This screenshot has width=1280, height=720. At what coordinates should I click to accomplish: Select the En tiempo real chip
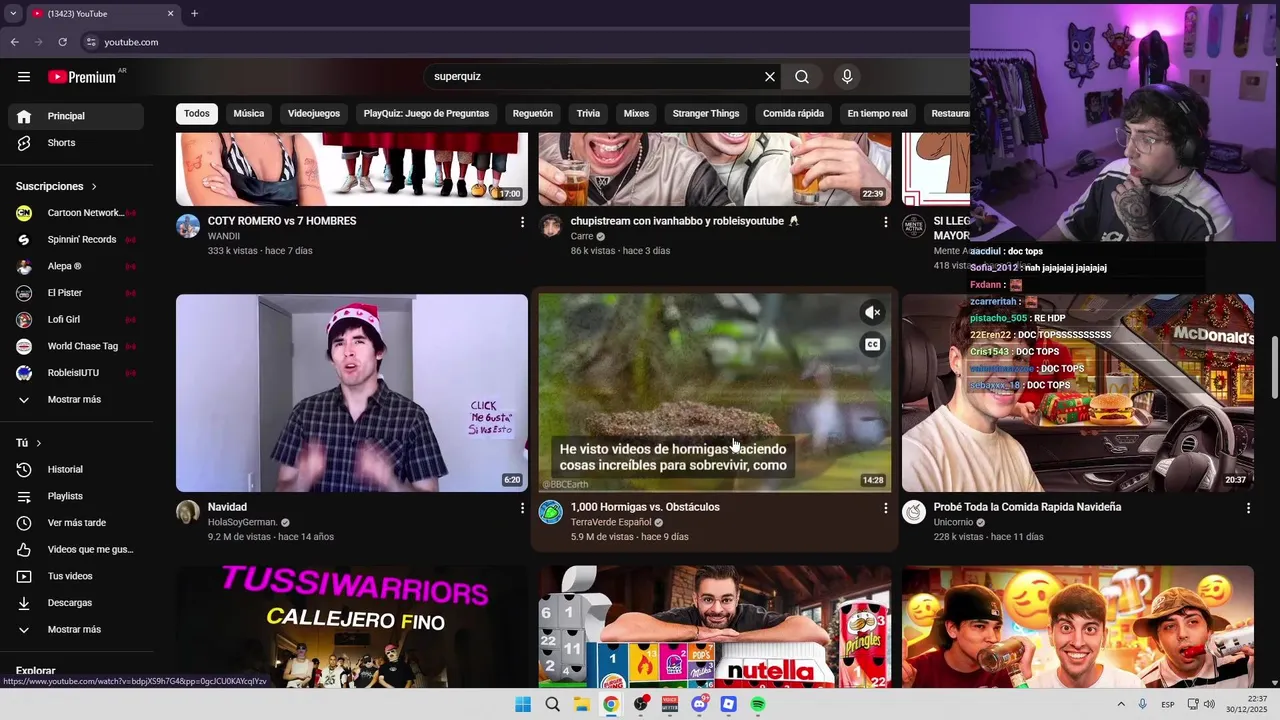click(877, 114)
